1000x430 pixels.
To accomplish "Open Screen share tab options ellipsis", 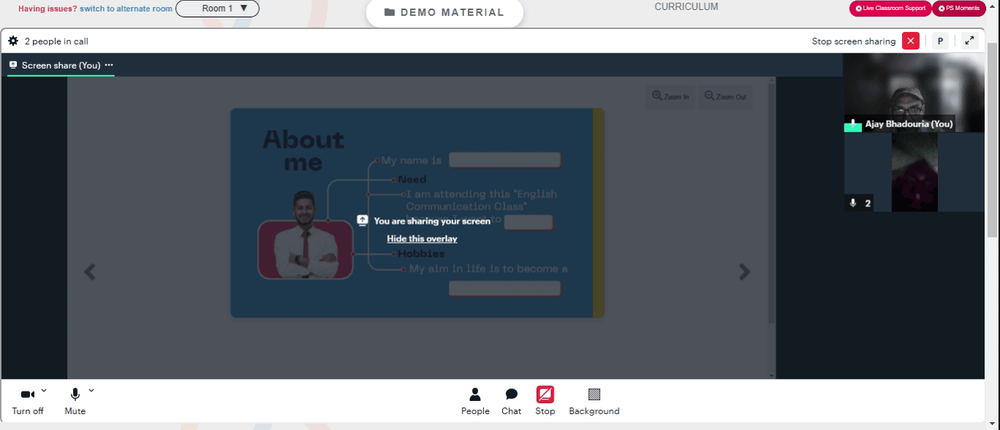I will (109, 65).
